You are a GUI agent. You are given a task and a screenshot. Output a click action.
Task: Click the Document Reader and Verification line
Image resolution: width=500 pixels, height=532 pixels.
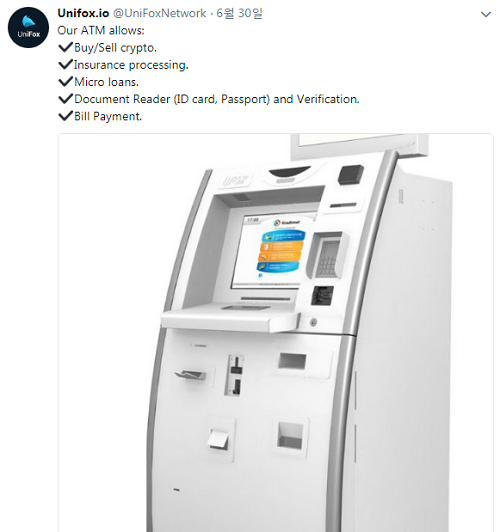216,99
